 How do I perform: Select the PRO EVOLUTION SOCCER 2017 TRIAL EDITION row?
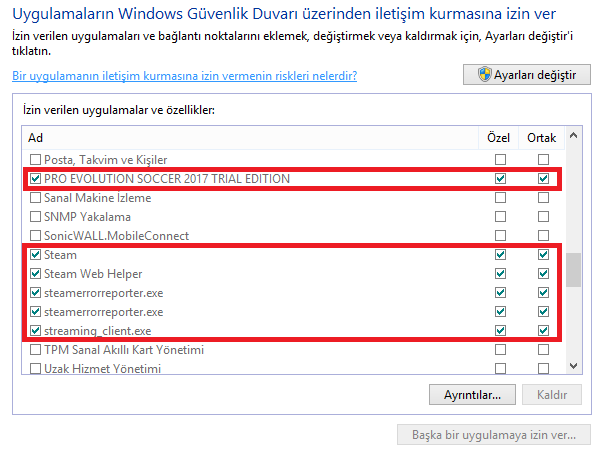click(293, 178)
